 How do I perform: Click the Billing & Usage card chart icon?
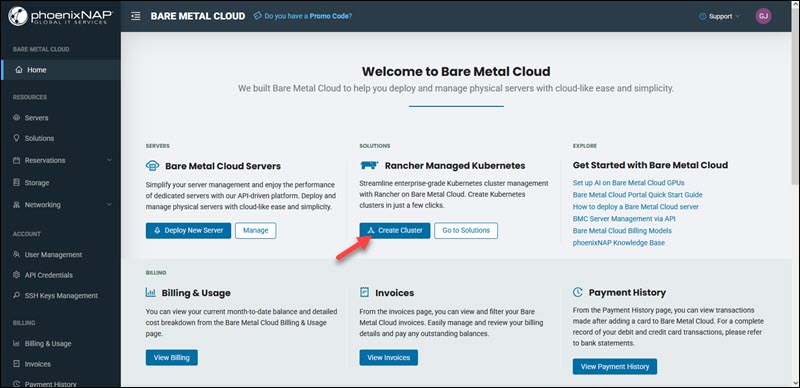coord(151,293)
